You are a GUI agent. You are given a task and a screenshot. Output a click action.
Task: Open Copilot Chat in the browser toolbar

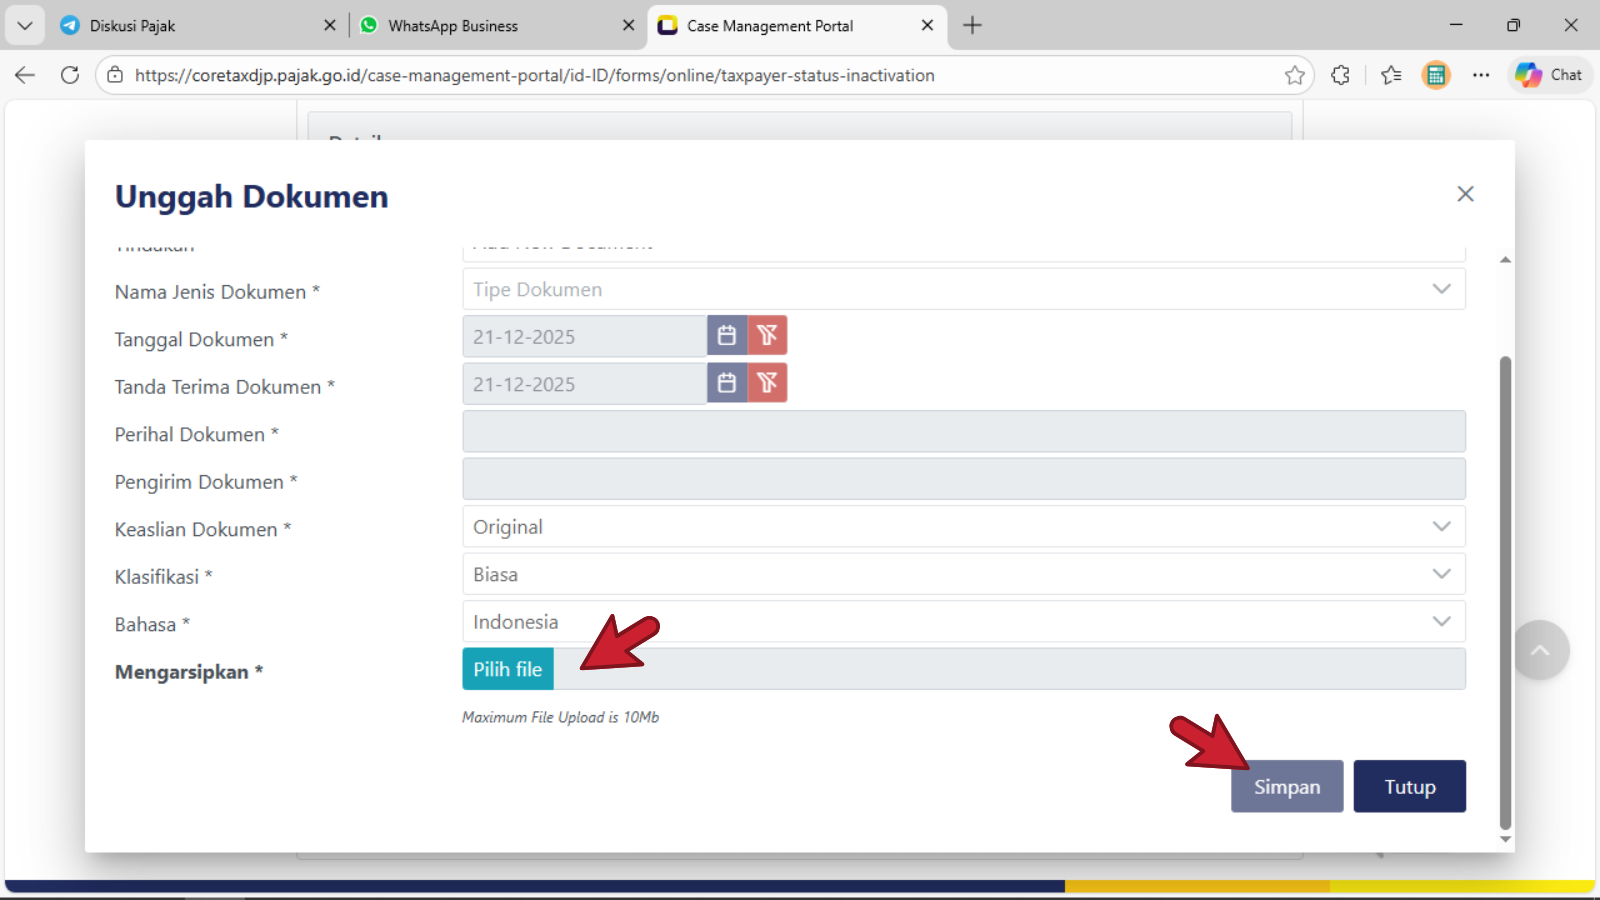click(x=1549, y=75)
